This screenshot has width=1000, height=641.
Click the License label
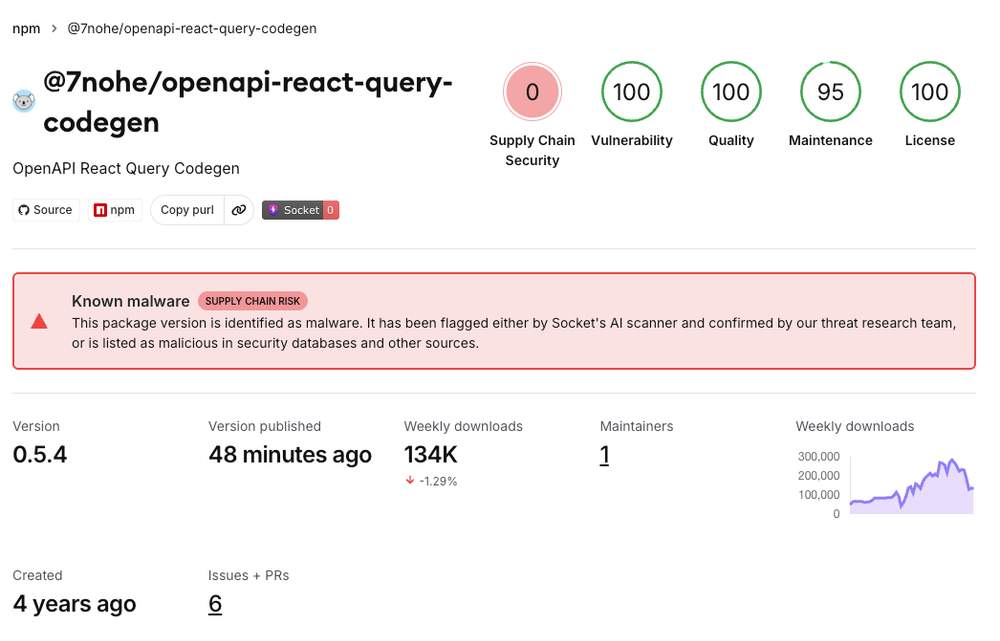coord(930,140)
